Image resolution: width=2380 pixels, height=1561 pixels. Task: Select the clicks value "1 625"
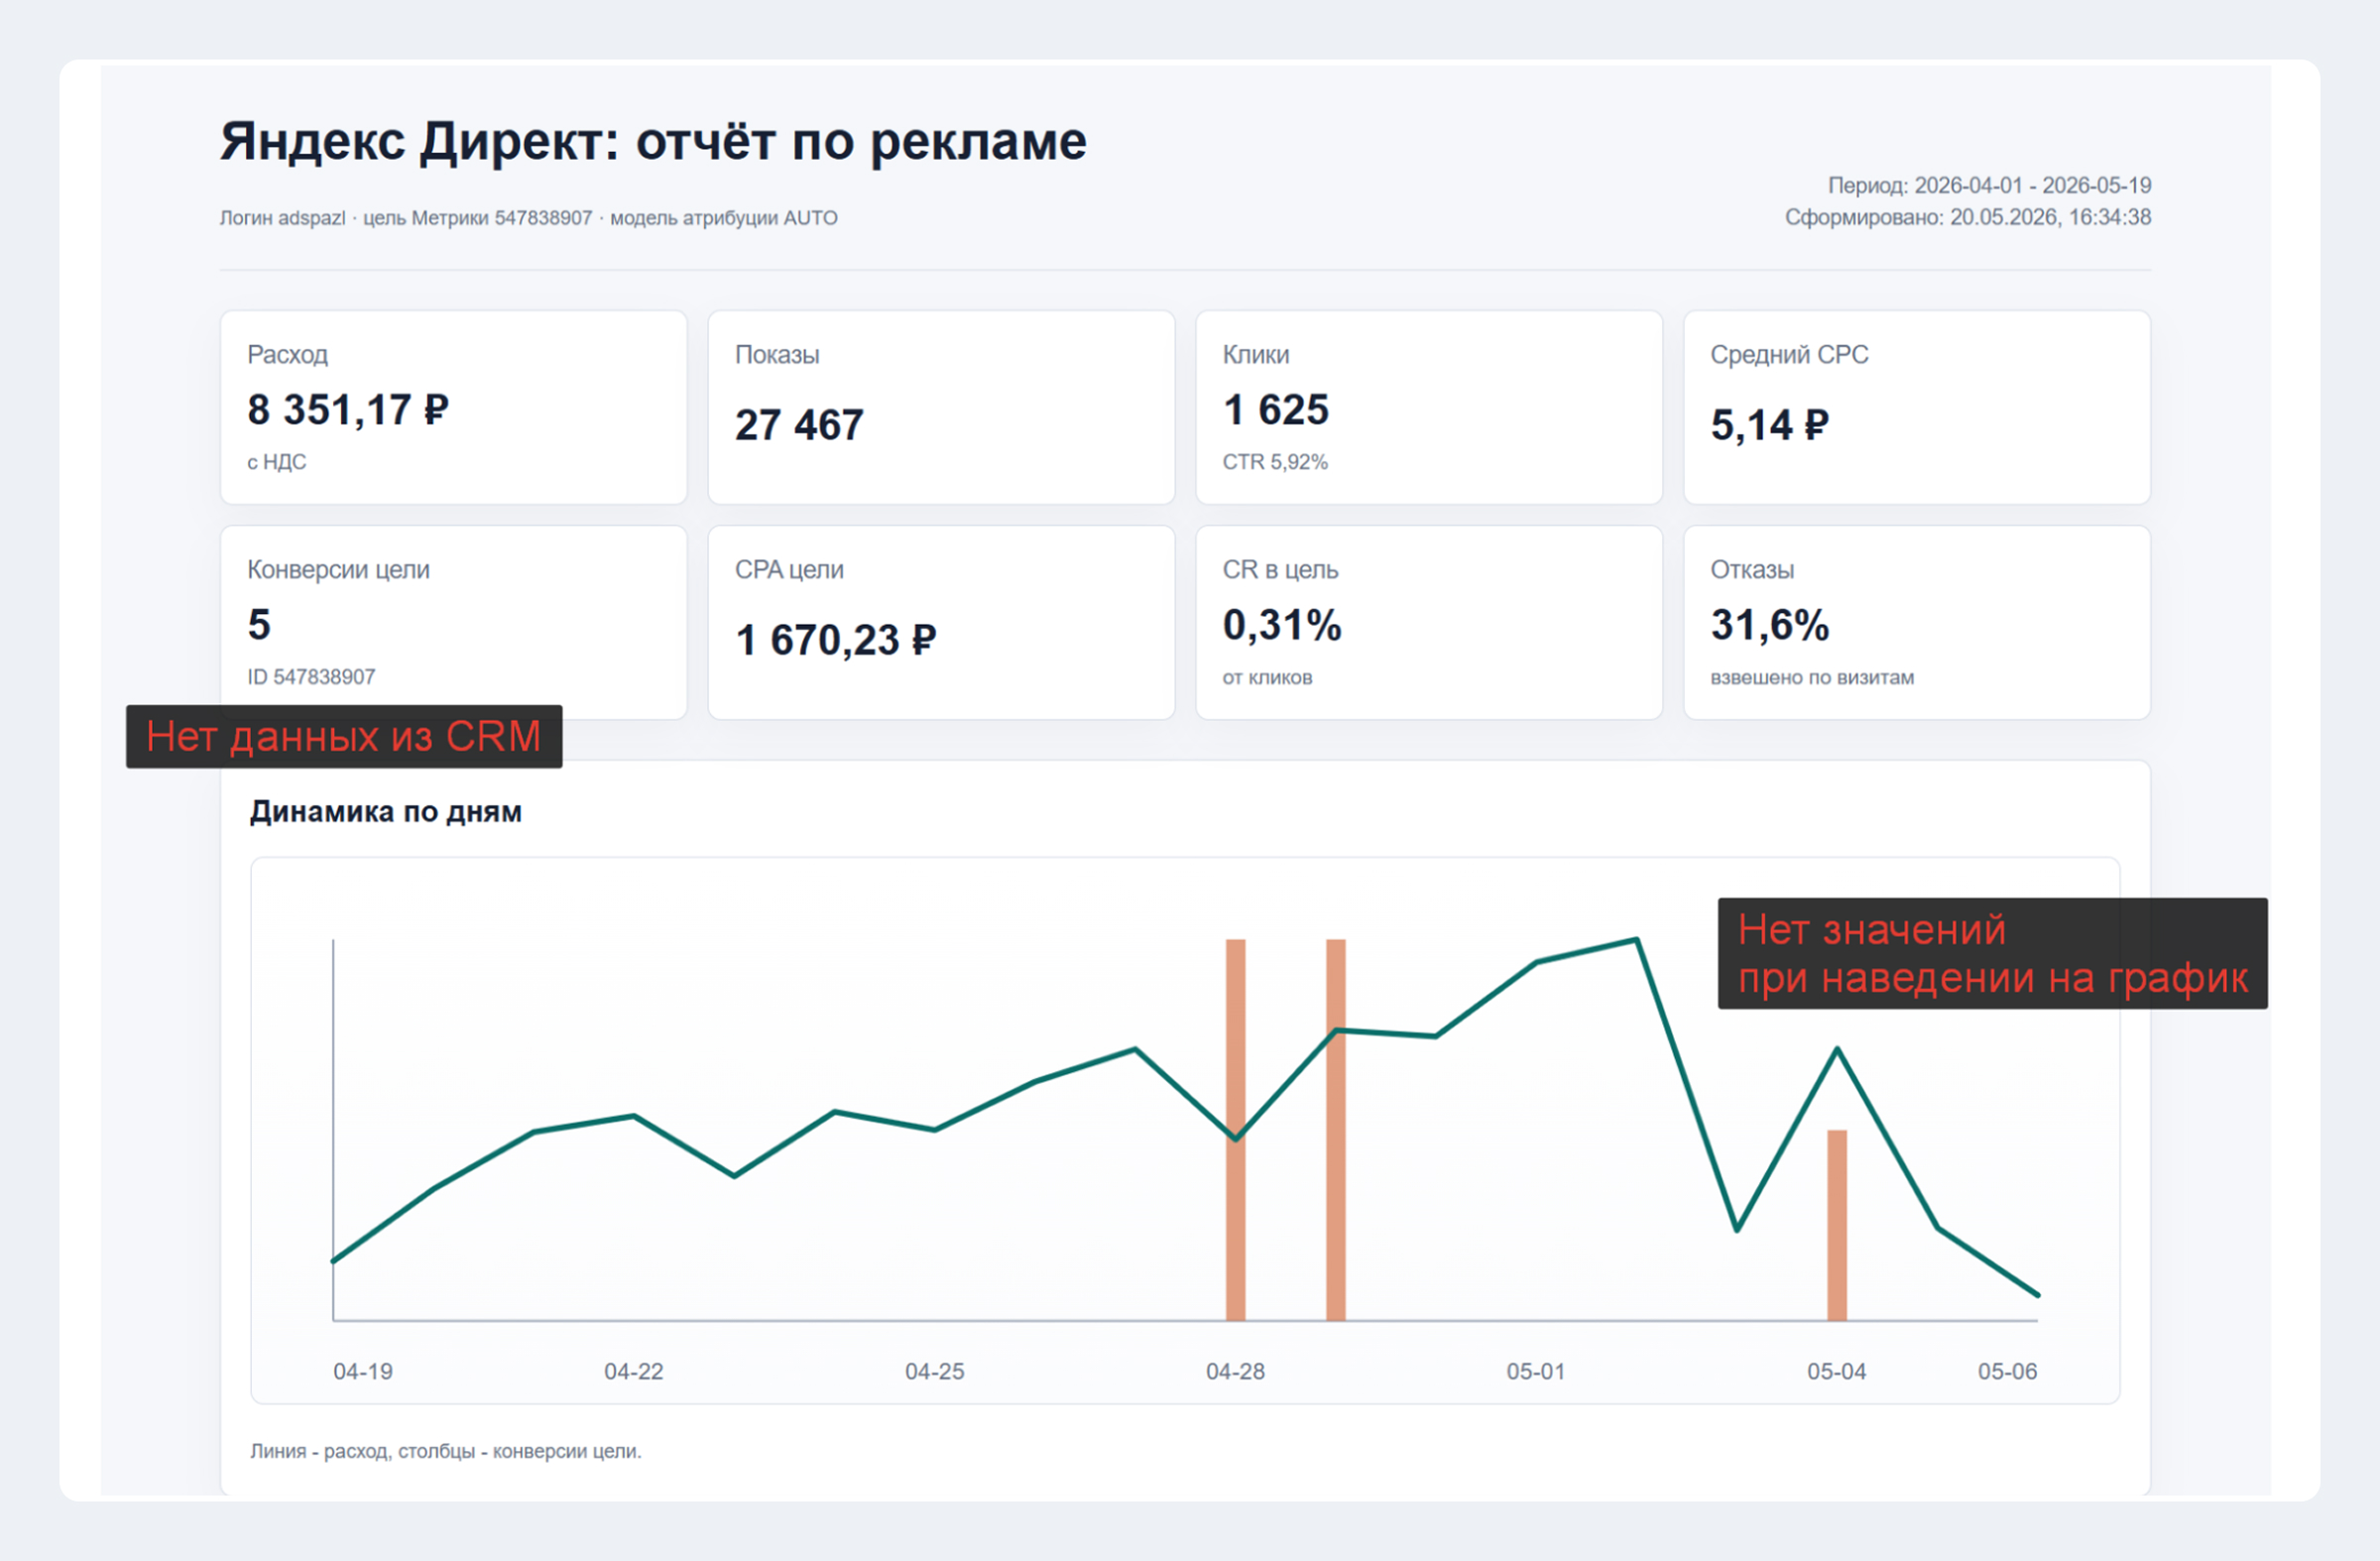pos(1276,410)
